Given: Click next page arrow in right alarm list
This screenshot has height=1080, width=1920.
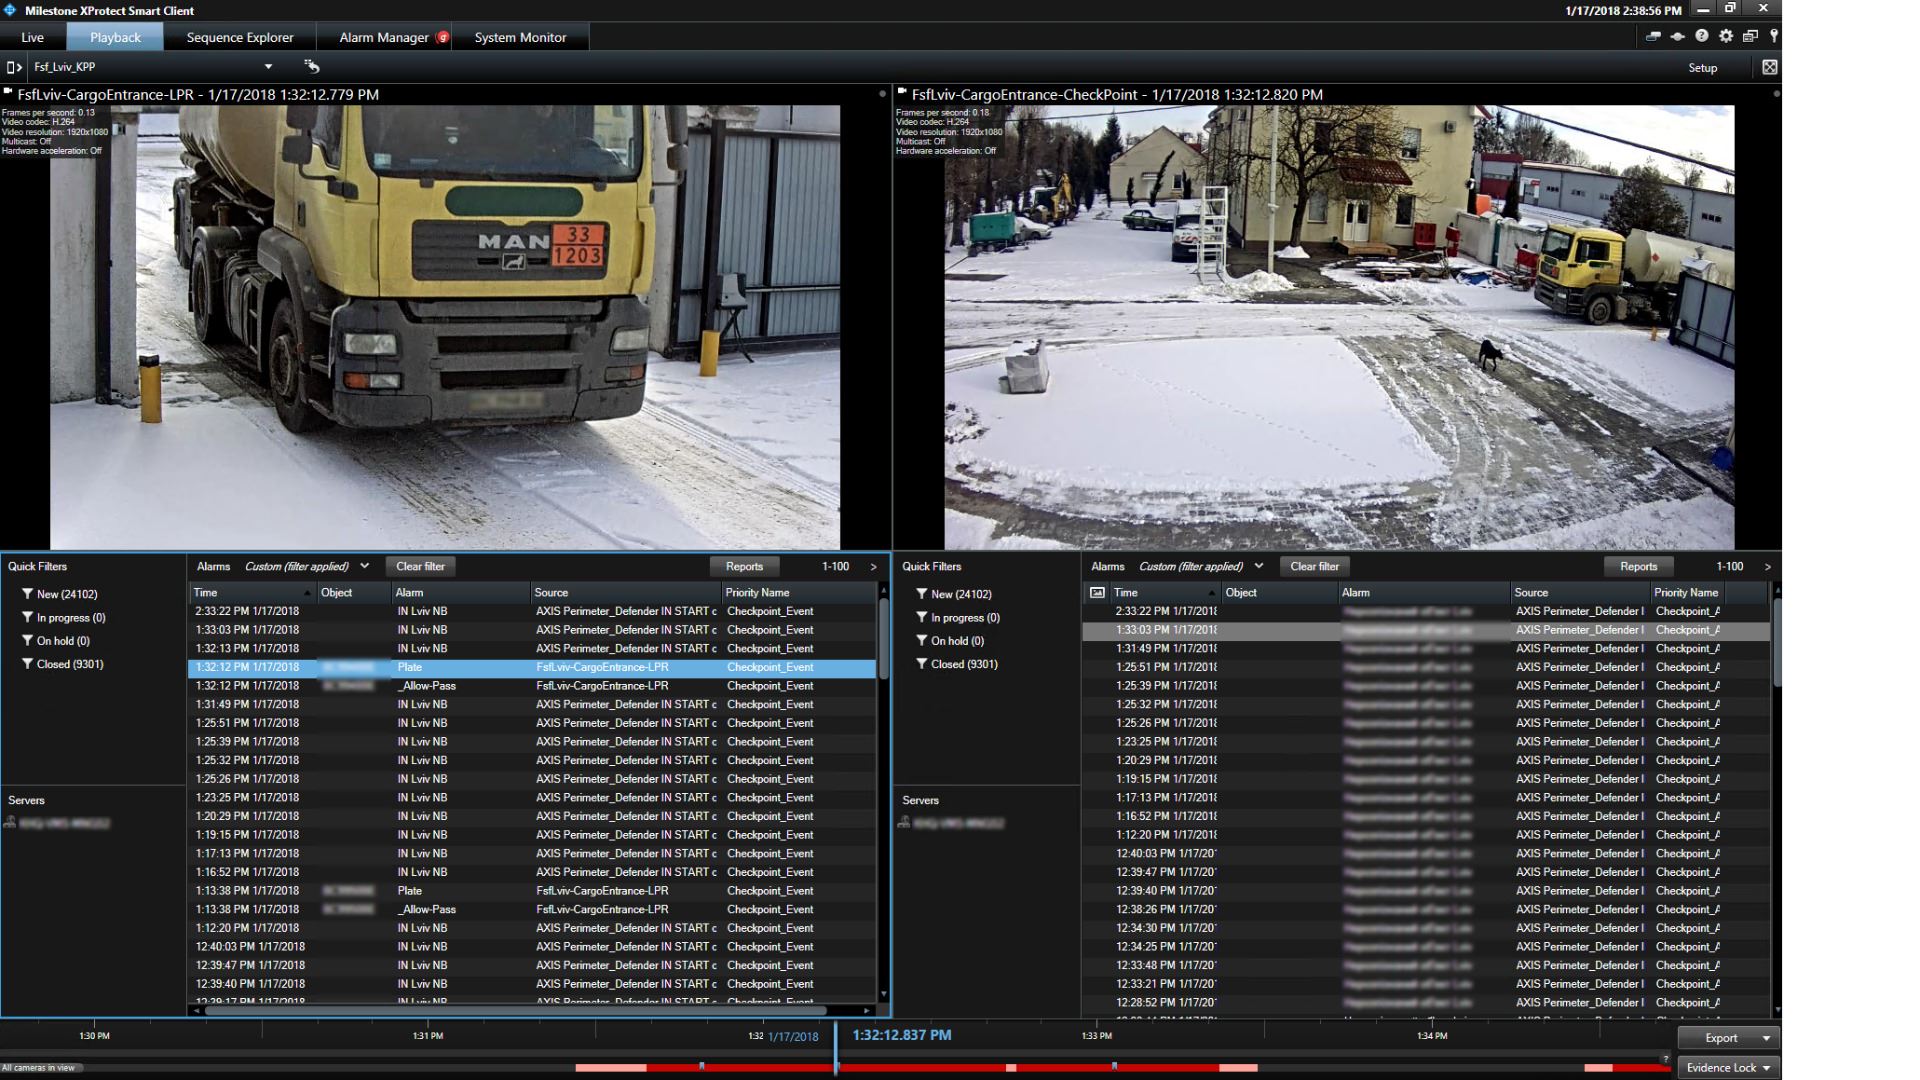Looking at the screenshot, I should 1767,567.
